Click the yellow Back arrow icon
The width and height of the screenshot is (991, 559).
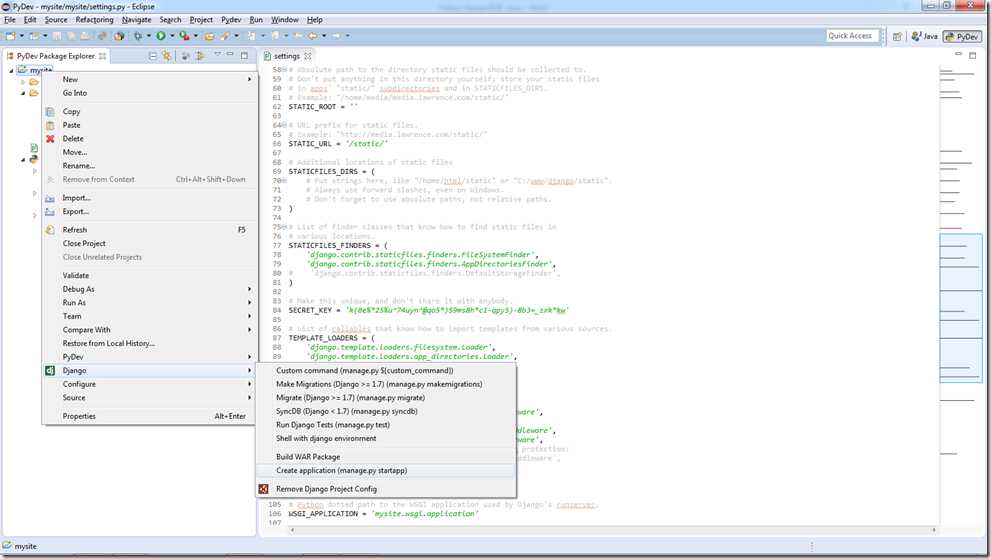pos(312,36)
